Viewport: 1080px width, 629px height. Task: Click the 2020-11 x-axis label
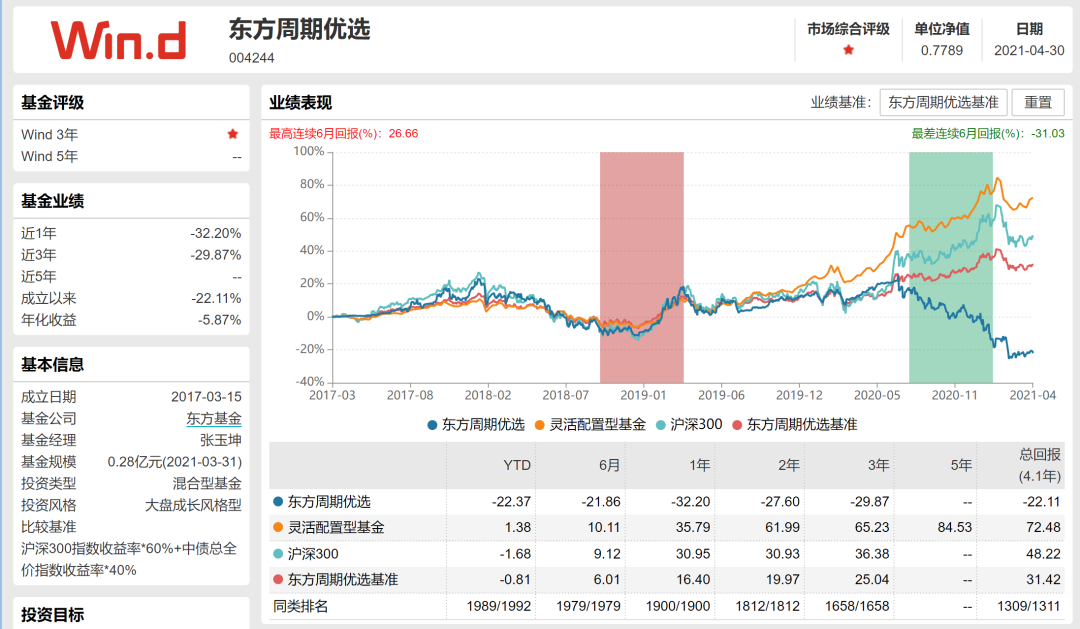(955, 395)
